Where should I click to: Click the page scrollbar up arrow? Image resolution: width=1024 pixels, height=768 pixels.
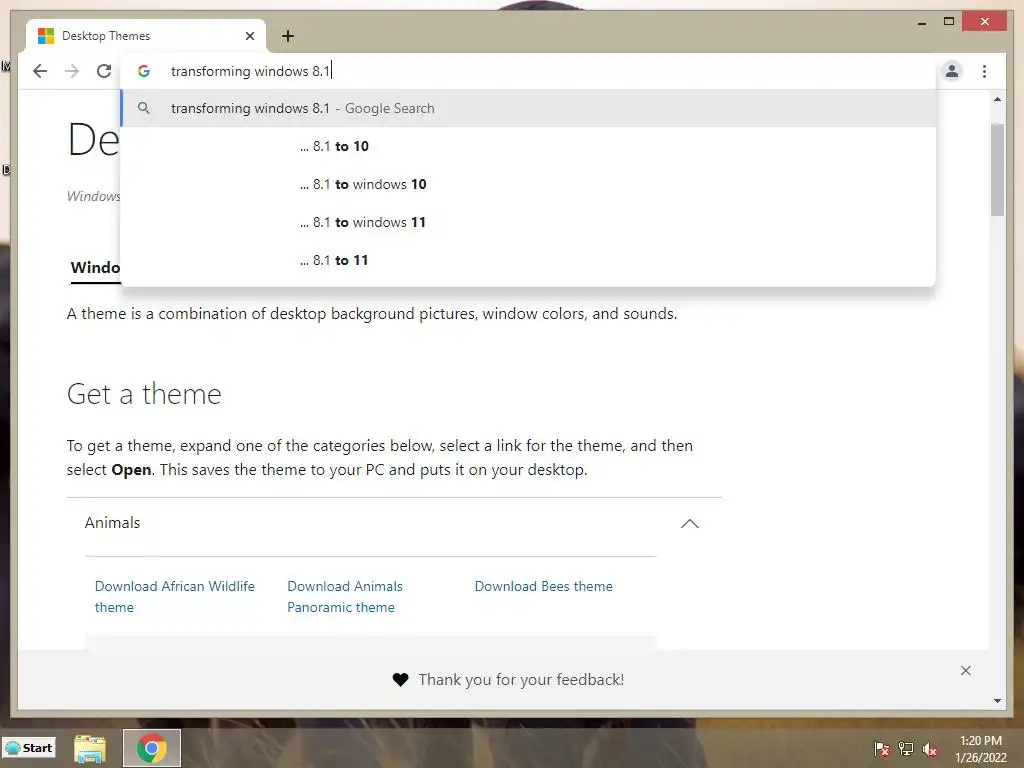(997, 99)
